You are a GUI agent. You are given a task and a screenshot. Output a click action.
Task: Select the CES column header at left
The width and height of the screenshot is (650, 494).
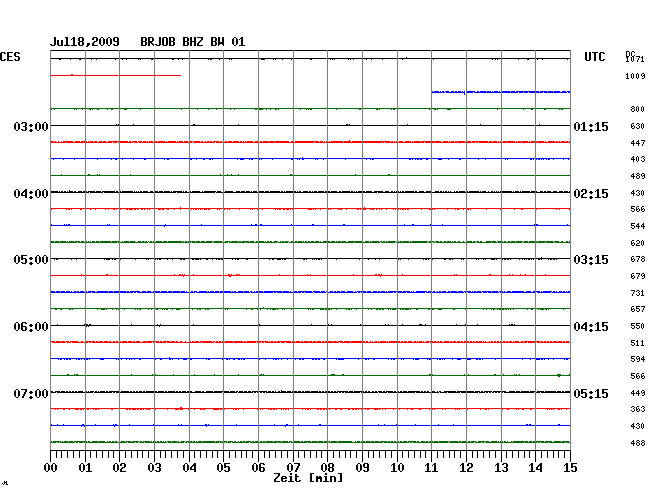pos(10,57)
